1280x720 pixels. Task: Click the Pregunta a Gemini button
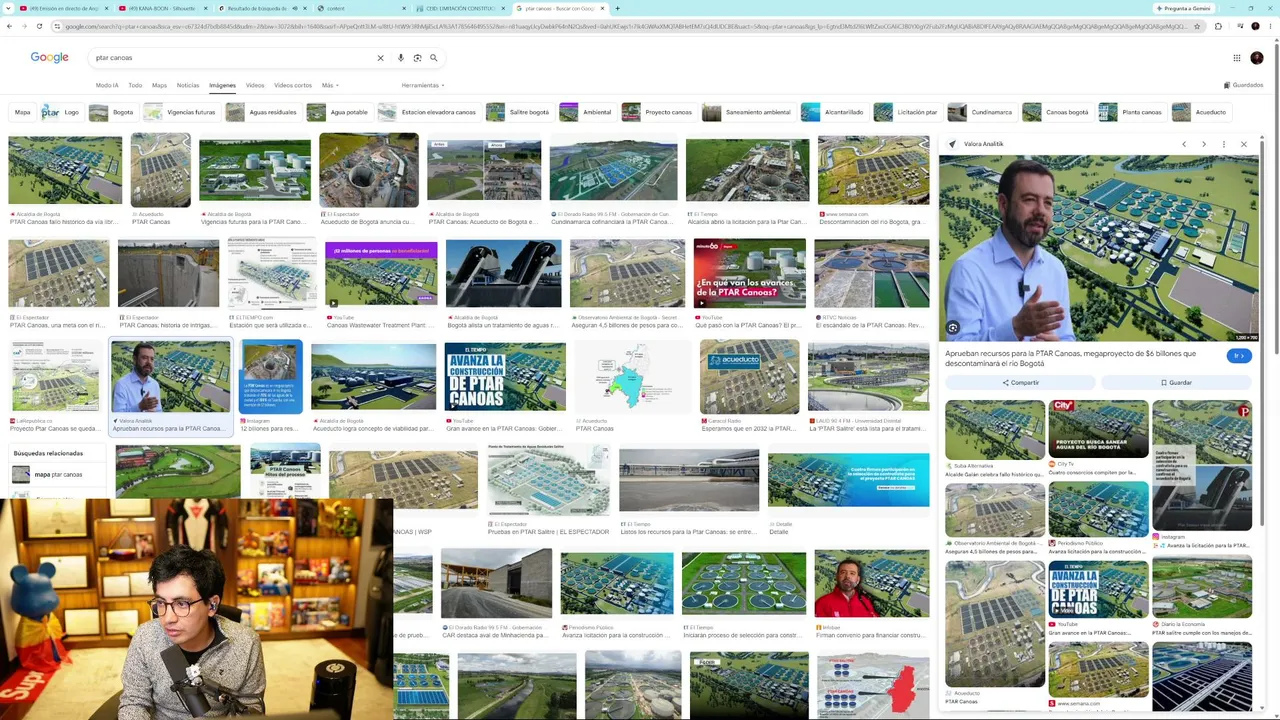tap(1185, 8)
